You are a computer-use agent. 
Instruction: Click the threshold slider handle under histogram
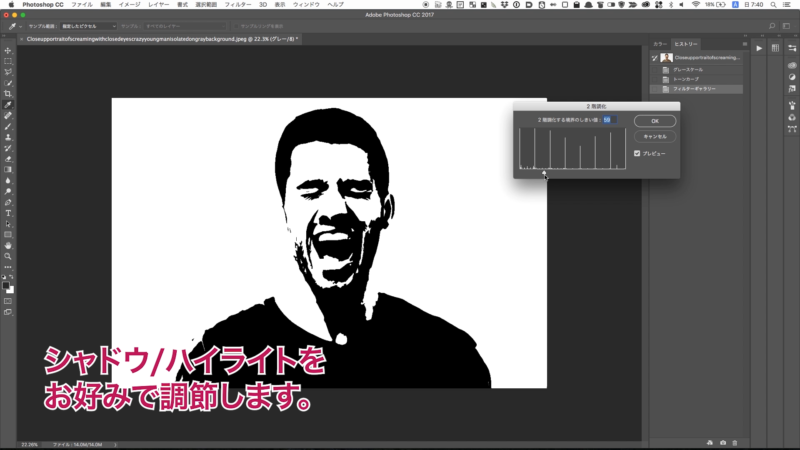pos(544,173)
